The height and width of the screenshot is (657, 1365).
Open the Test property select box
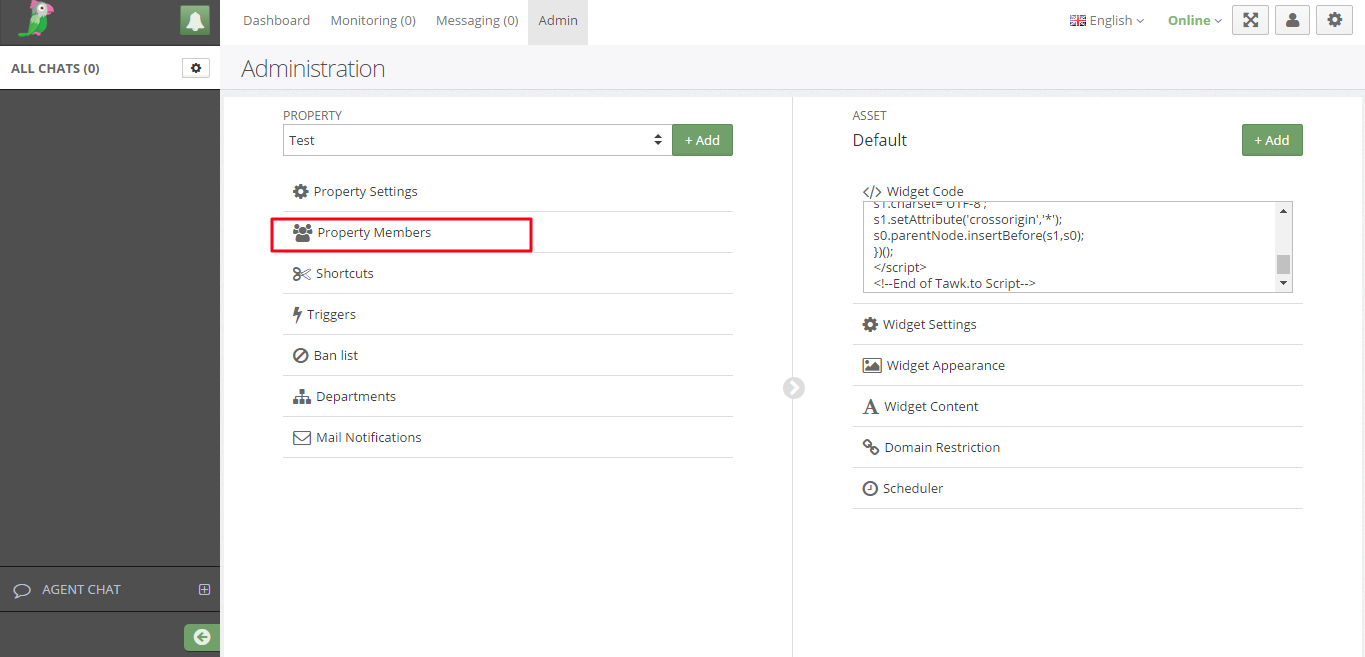pos(477,140)
